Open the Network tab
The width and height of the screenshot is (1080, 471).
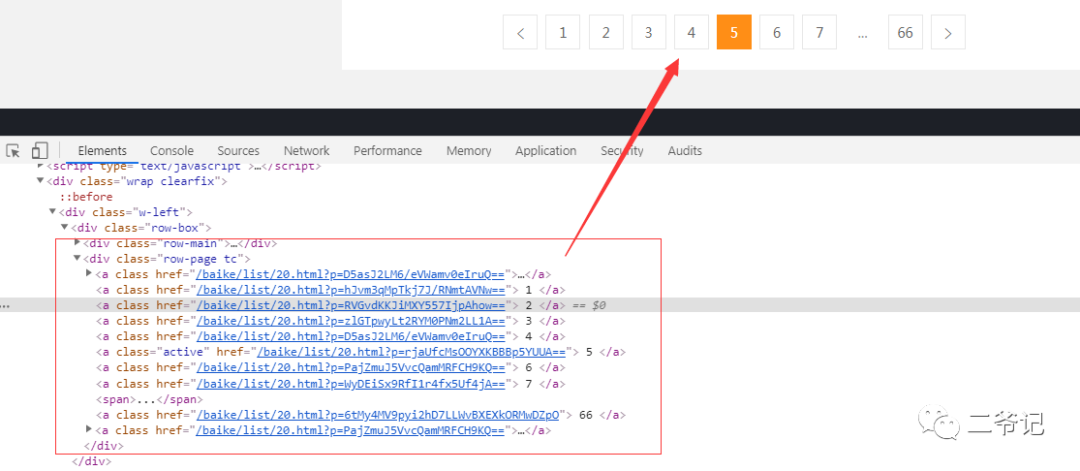pyautogui.click(x=307, y=151)
